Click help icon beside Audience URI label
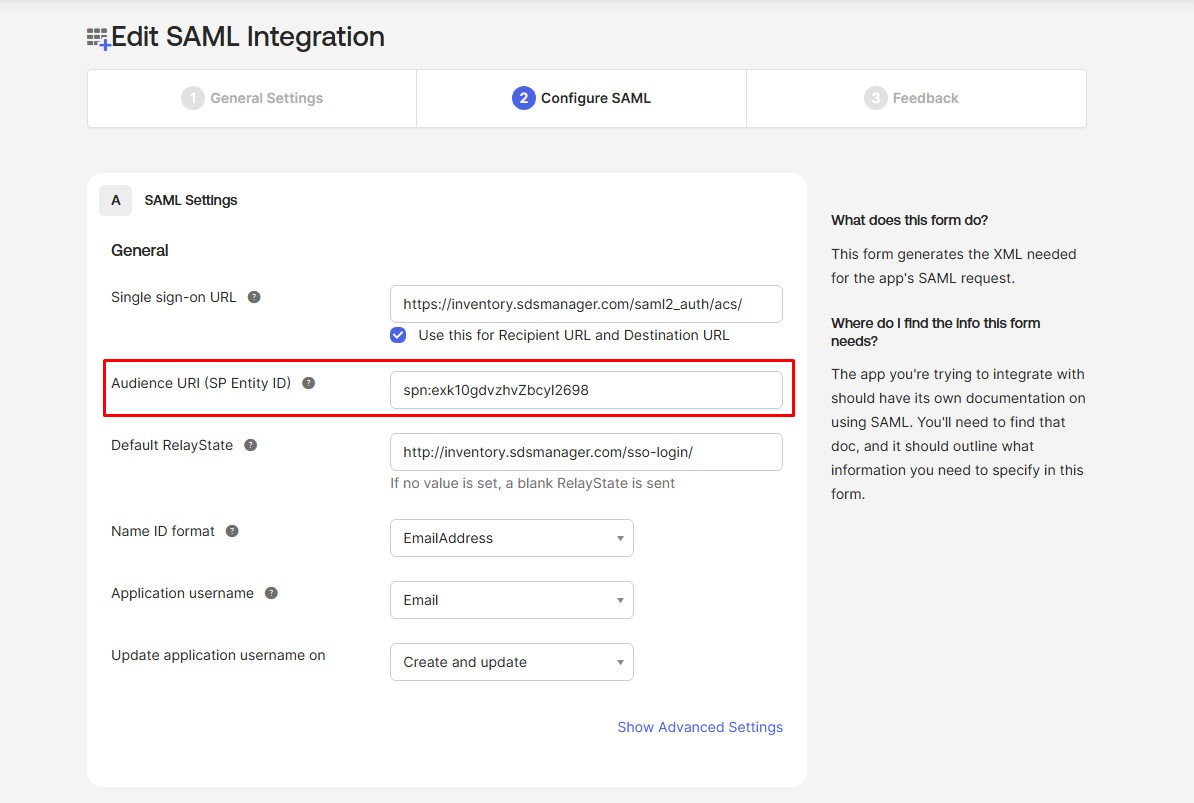 coord(308,383)
